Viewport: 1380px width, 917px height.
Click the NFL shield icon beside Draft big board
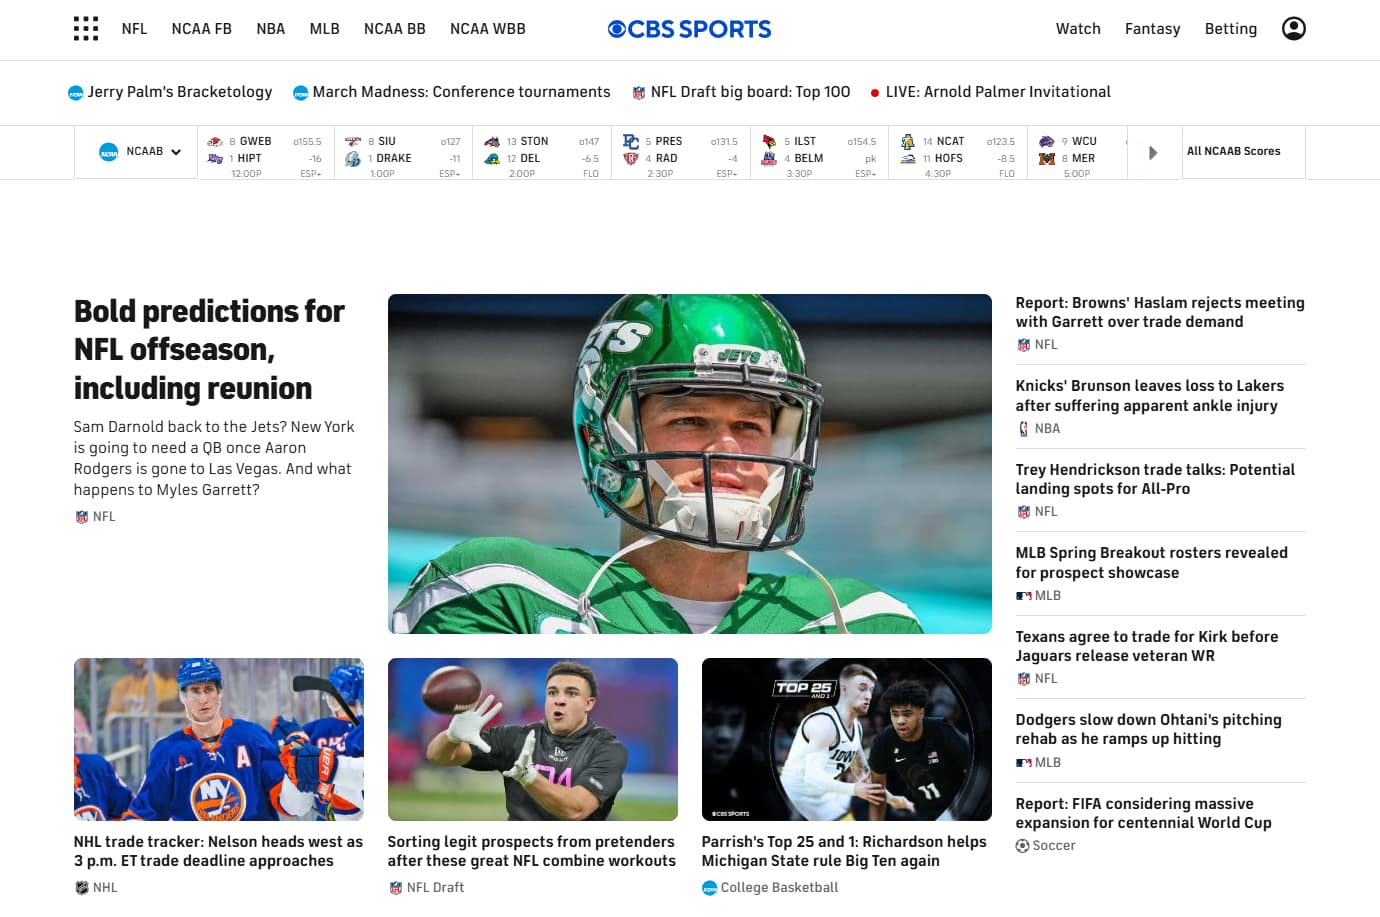[x=639, y=93]
